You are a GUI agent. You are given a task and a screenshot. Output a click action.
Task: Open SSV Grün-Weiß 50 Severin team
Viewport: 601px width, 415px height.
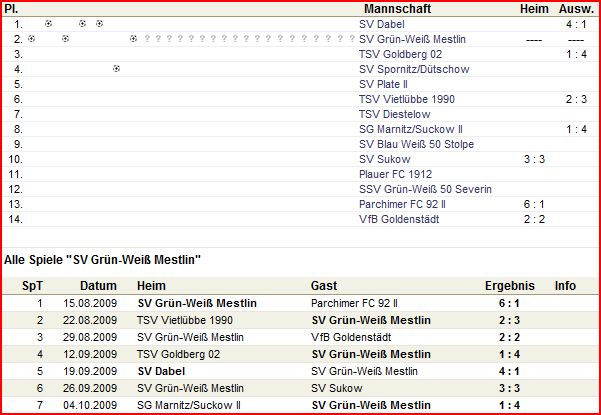point(425,189)
